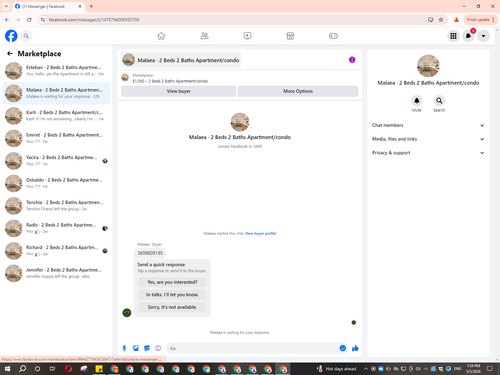
Task: Attach a photo with image icon
Action: (136, 348)
